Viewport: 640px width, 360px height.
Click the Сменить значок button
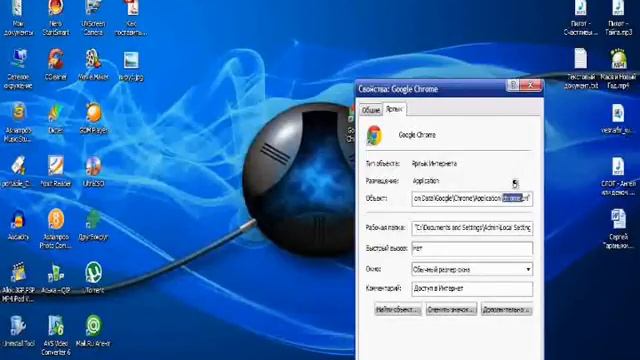451,309
